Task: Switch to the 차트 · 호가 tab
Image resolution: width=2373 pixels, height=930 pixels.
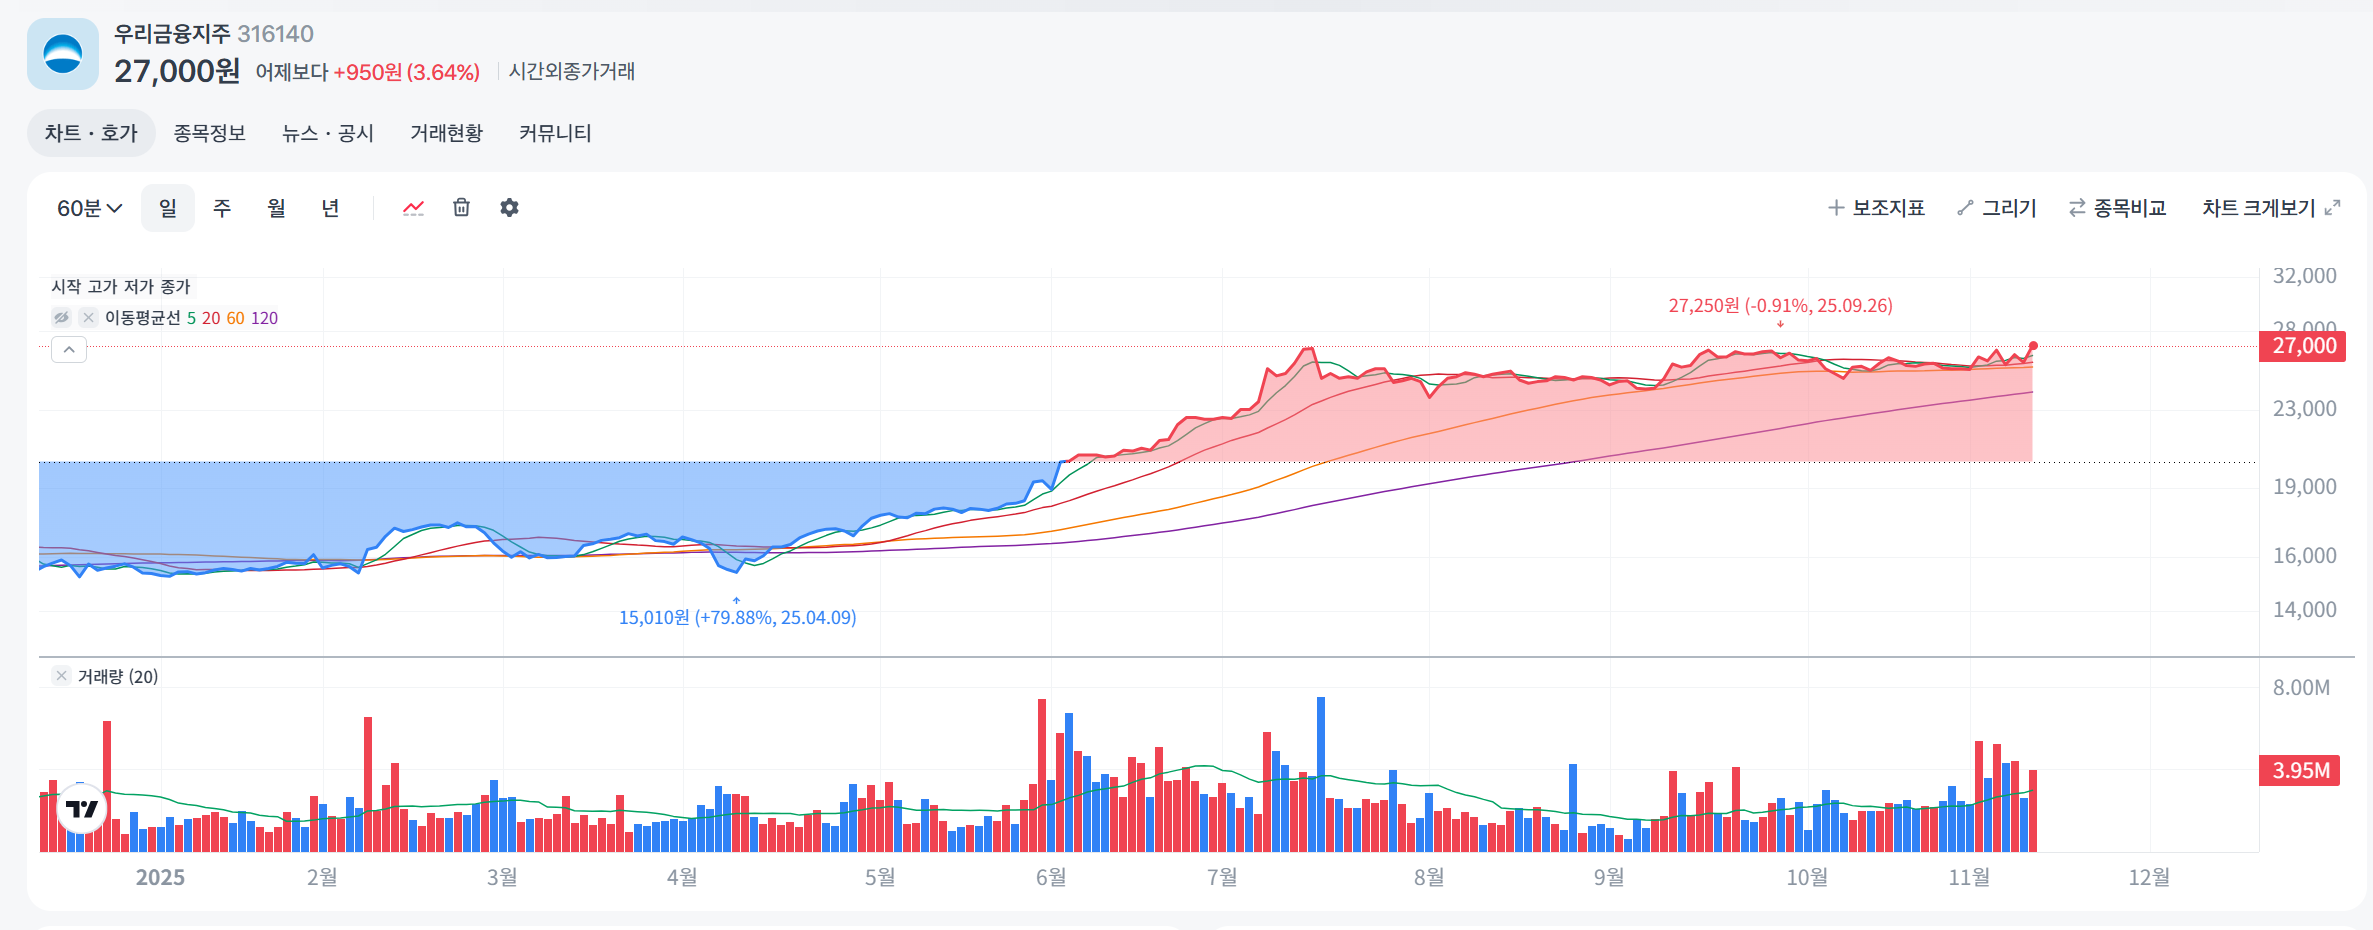Action: coord(91,133)
